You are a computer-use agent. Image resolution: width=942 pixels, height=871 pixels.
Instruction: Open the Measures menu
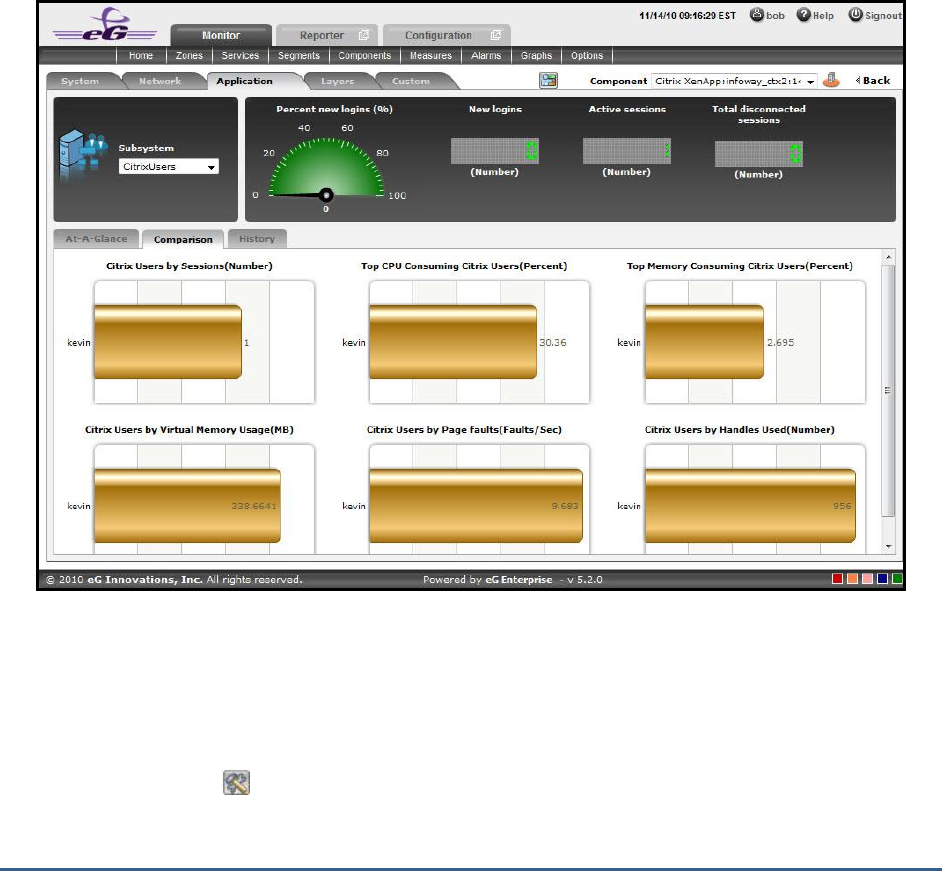tap(431, 56)
